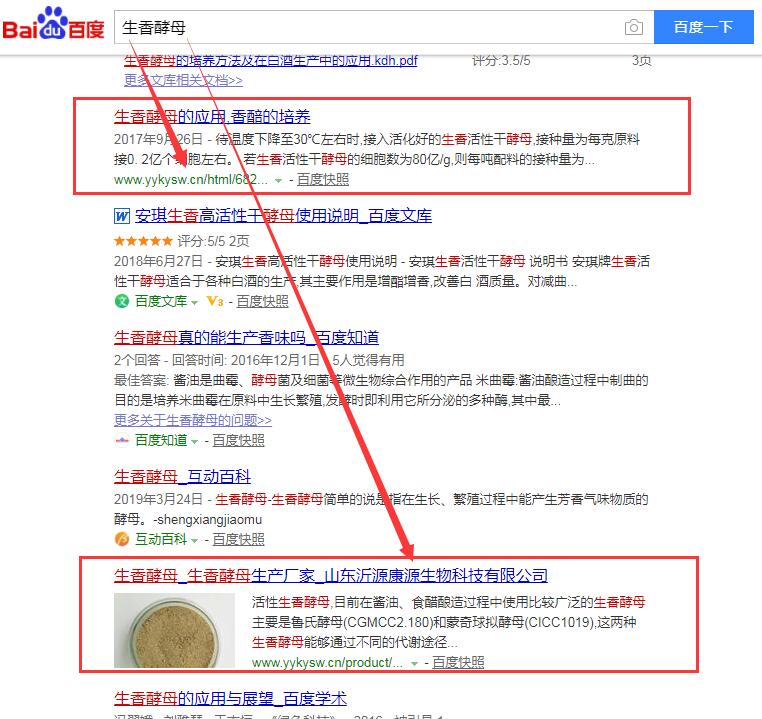The height and width of the screenshot is (719, 762).
Task: Click the yeast powder product thumbnail
Action: (x=174, y=631)
